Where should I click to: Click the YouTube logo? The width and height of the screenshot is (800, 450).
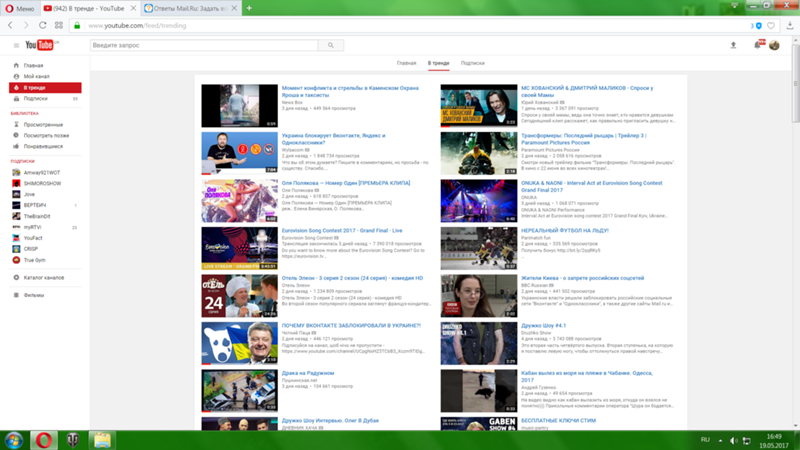click(41, 45)
